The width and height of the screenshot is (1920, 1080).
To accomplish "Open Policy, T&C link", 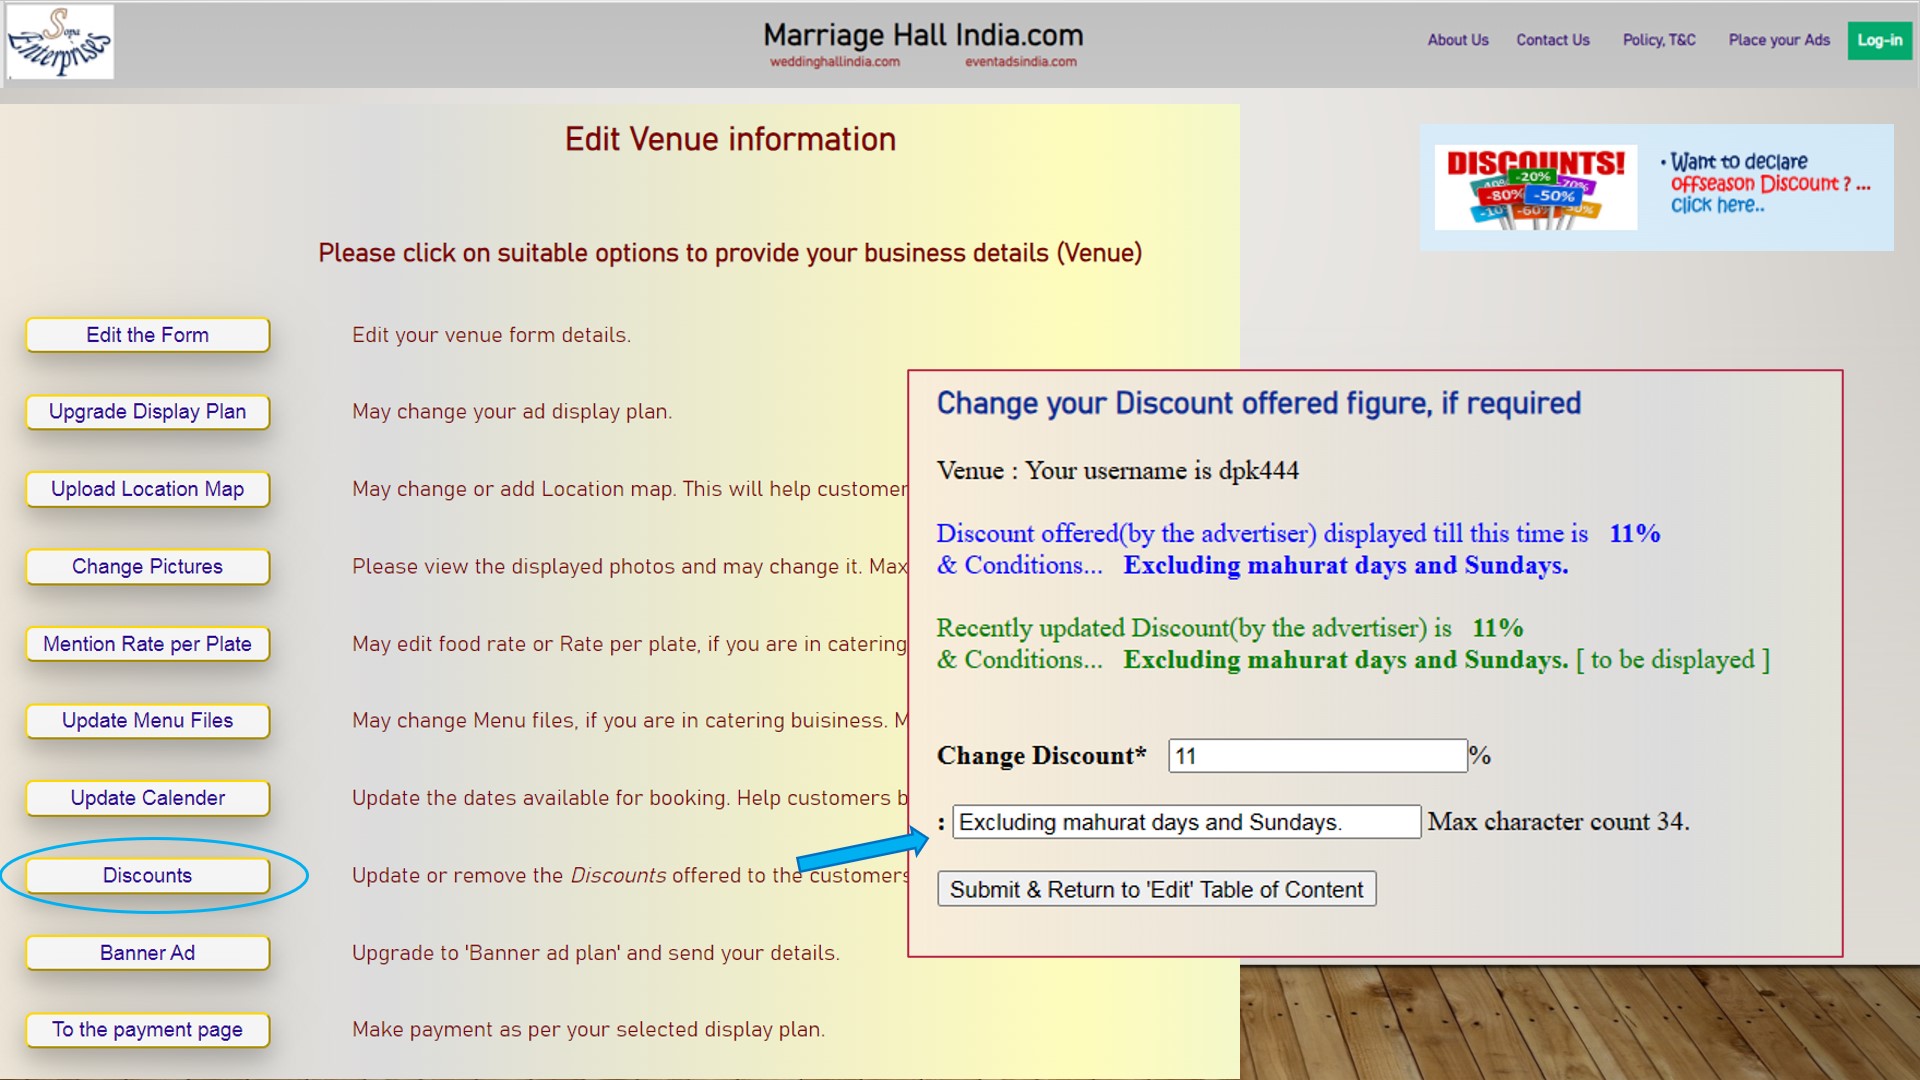I will tap(1659, 40).
